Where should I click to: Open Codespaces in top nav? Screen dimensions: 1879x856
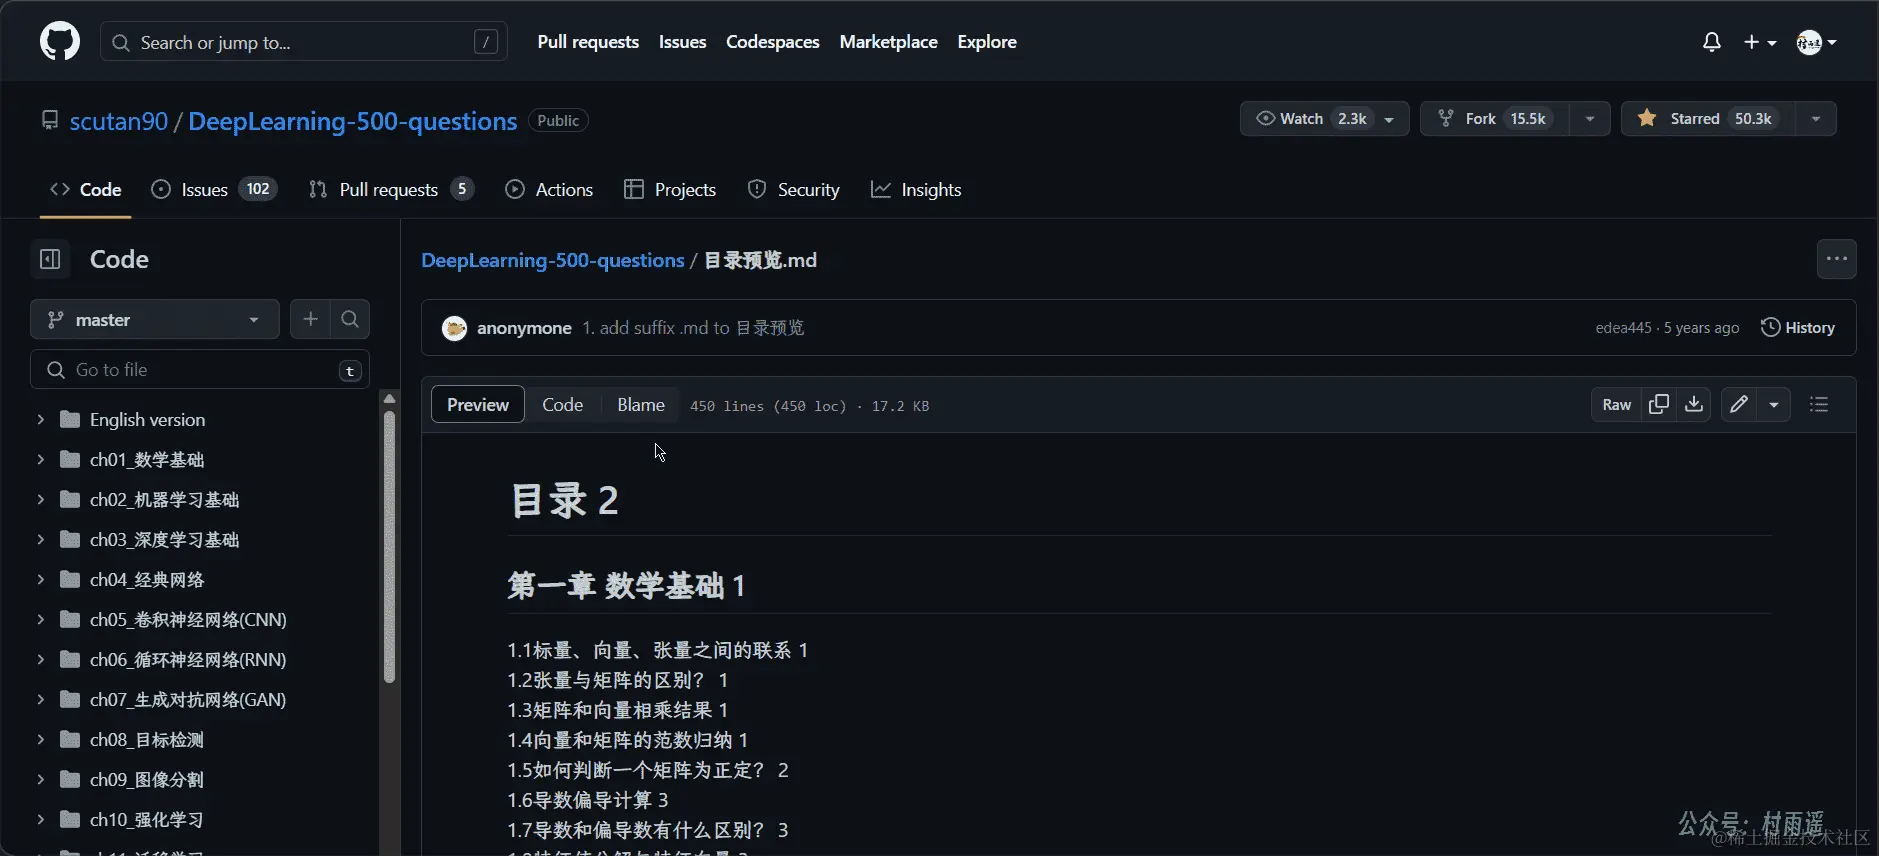coord(772,42)
